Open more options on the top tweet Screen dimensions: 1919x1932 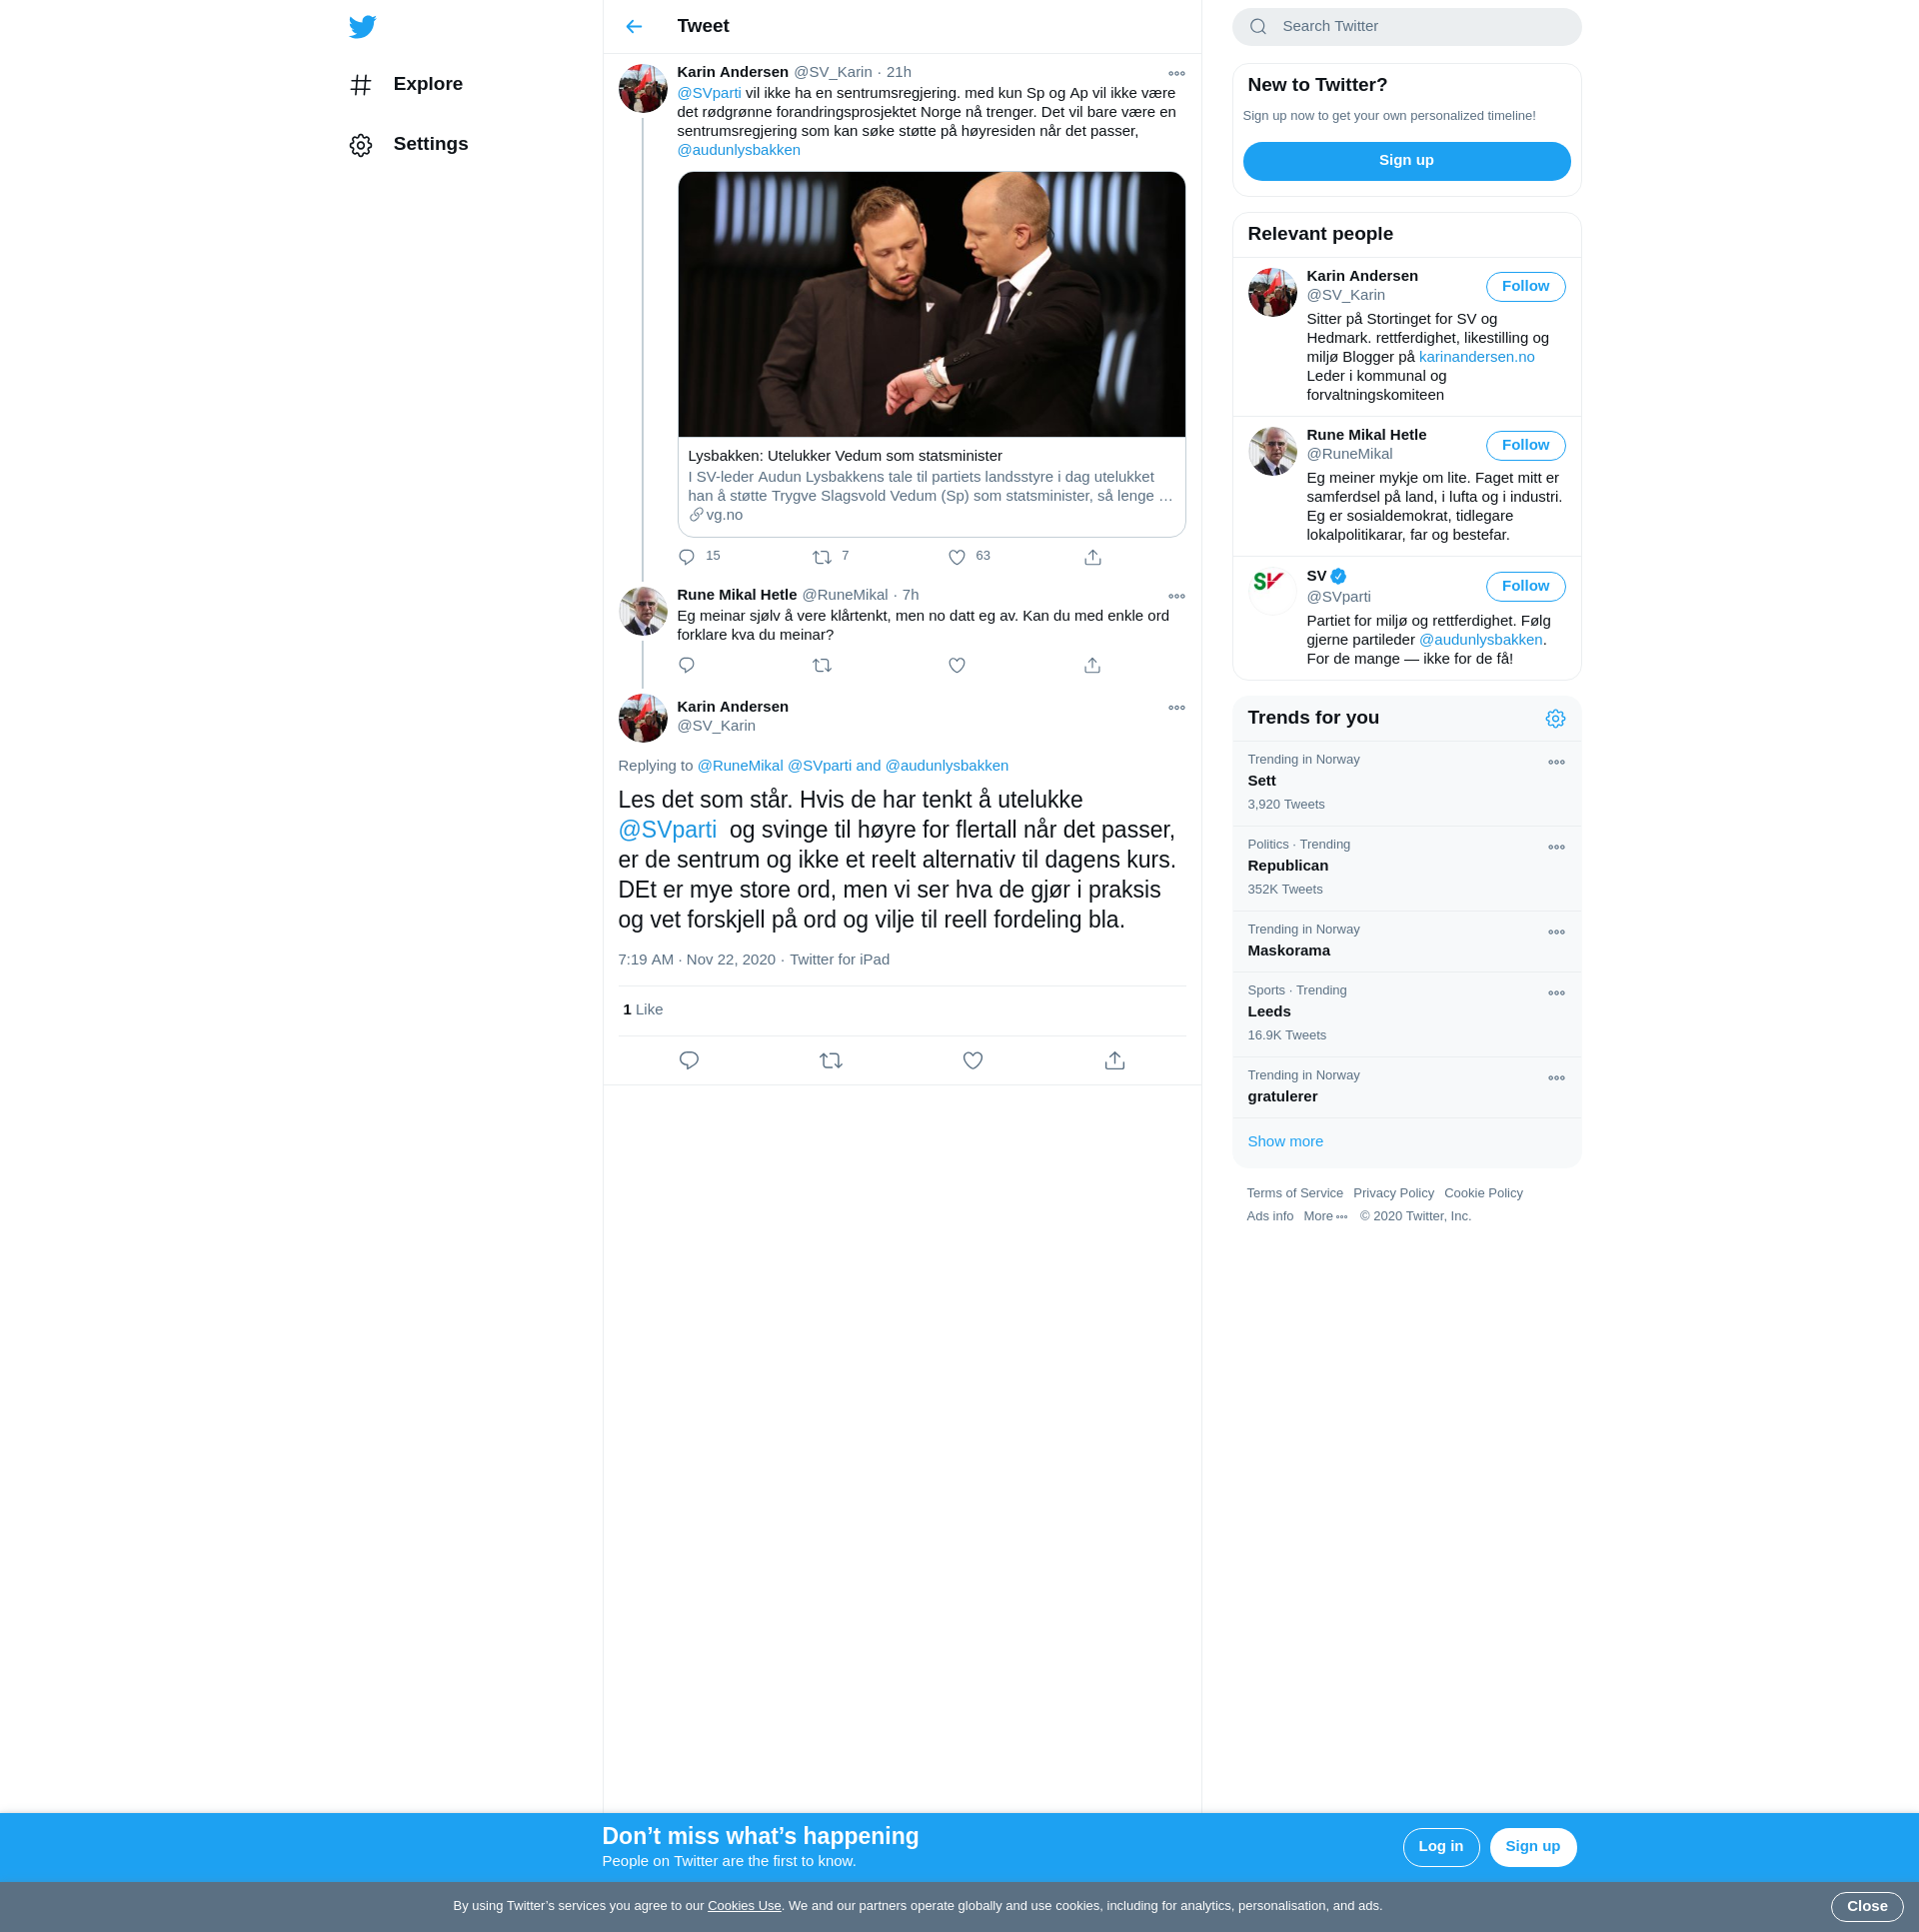1176,74
